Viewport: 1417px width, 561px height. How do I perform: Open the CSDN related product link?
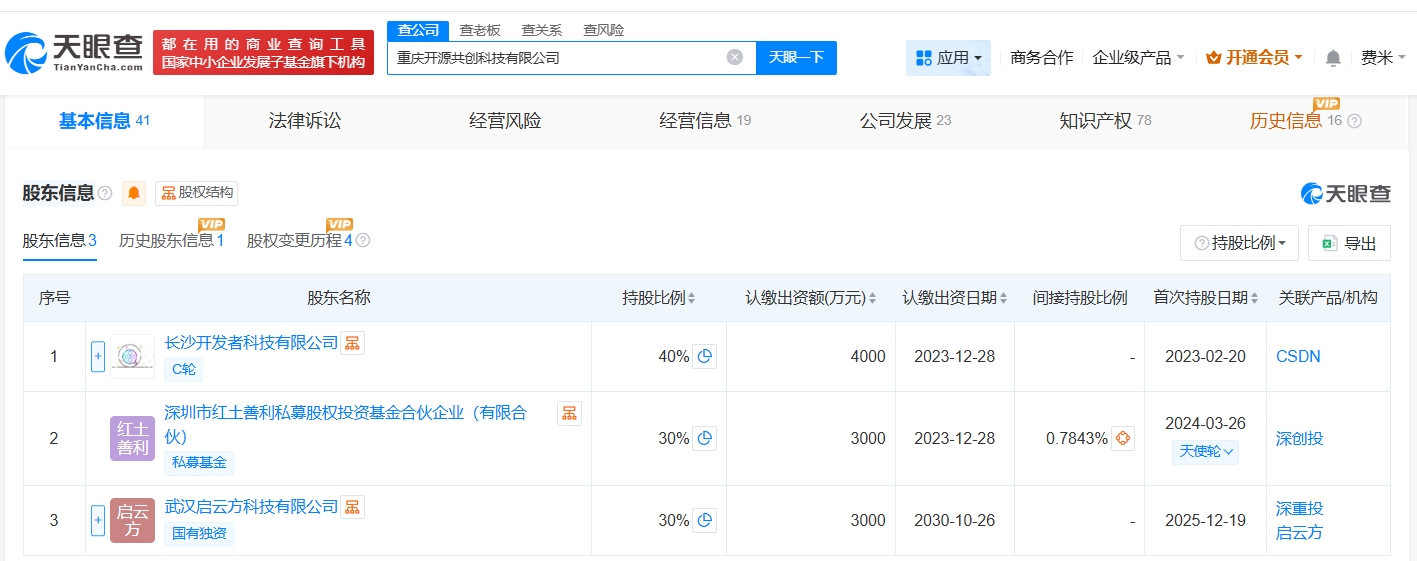[1298, 356]
